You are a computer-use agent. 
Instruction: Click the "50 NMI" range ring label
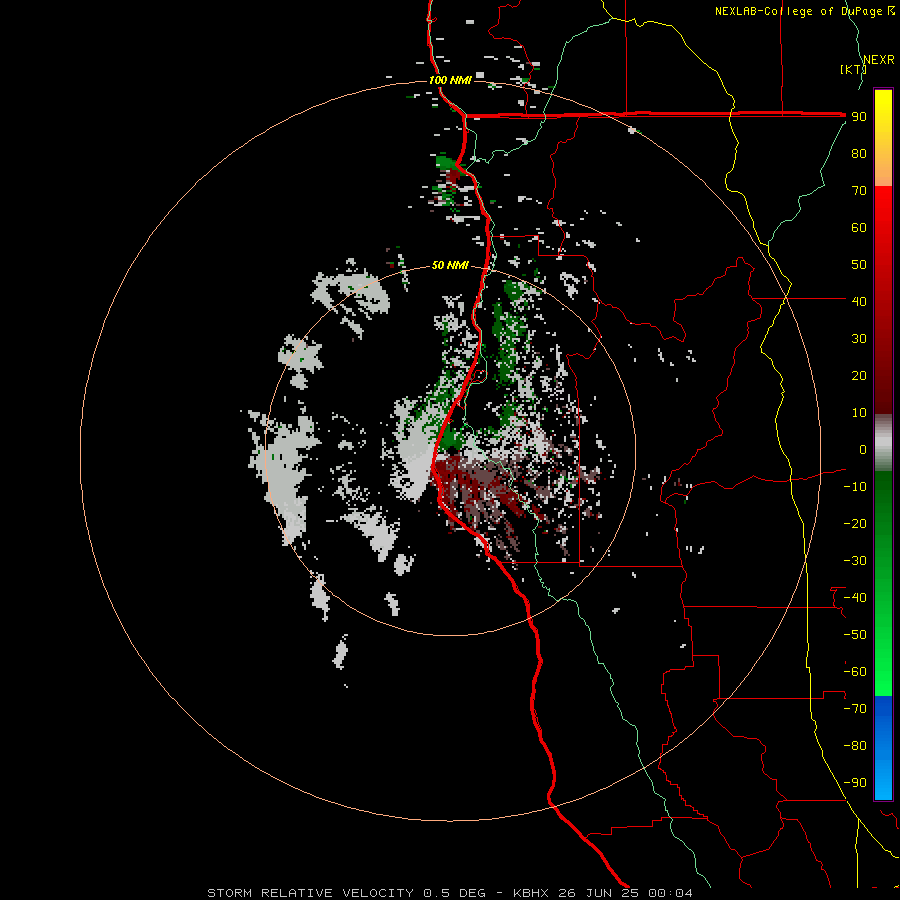tap(450, 265)
